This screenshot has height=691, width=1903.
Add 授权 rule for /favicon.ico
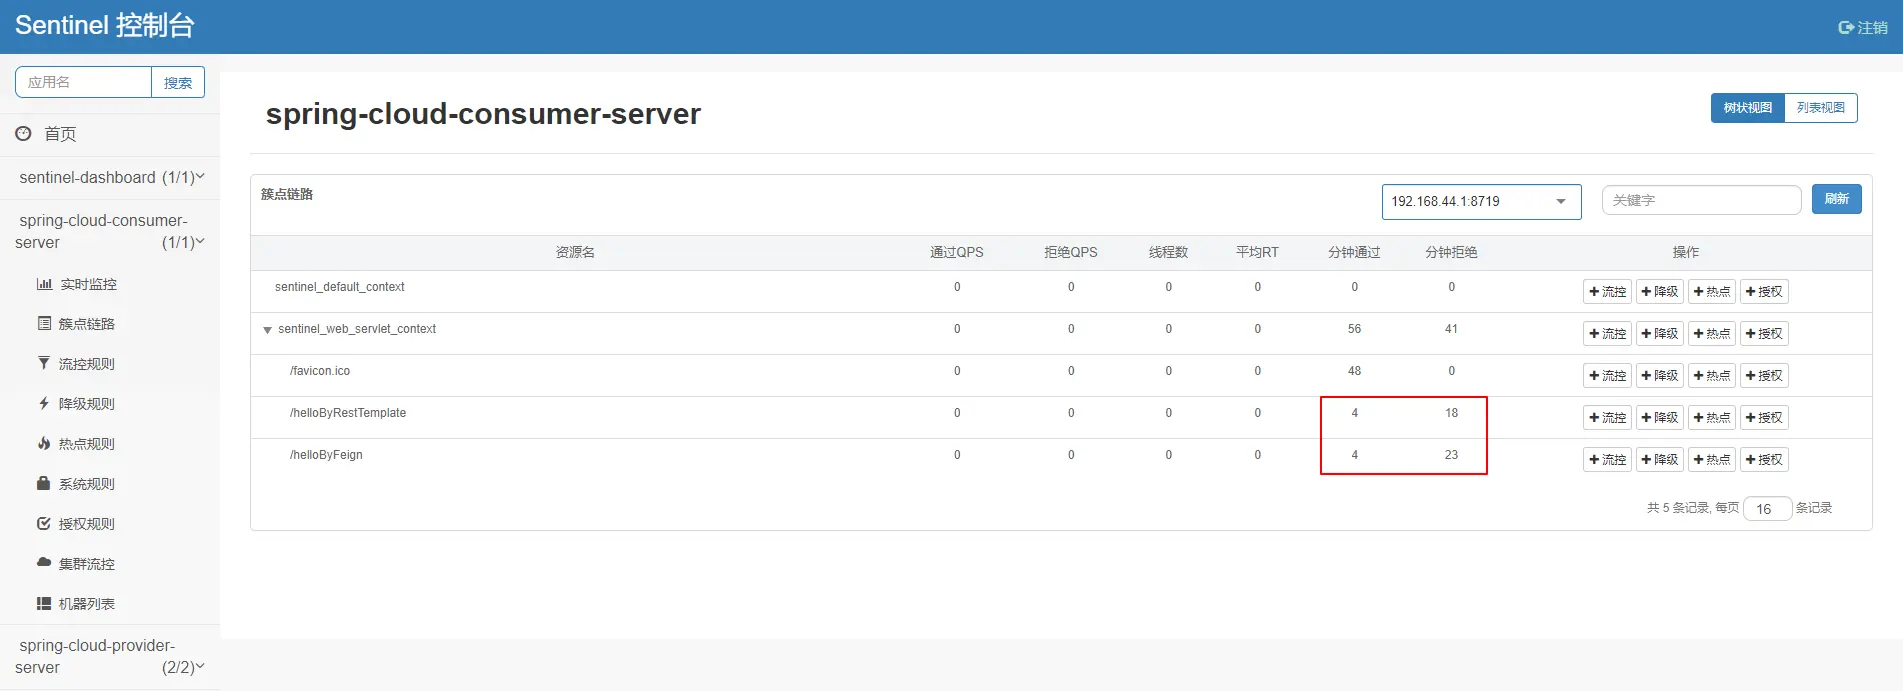point(1764,376)
